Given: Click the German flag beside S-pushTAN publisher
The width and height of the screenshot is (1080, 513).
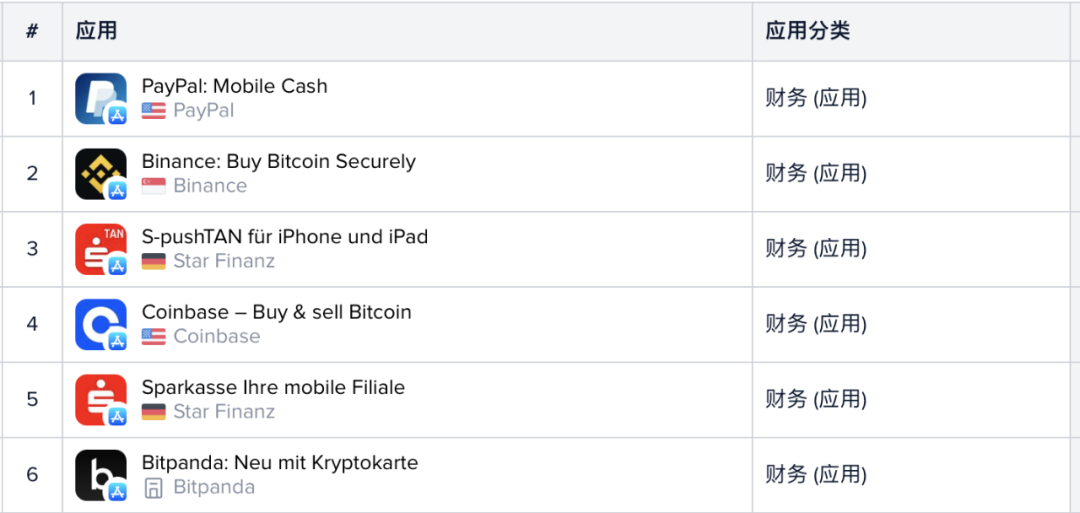Looking at the screenshot, I should click(154, 262).
